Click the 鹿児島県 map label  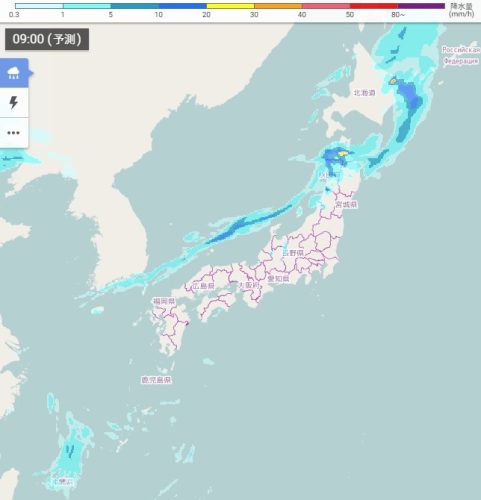point(156,380)
